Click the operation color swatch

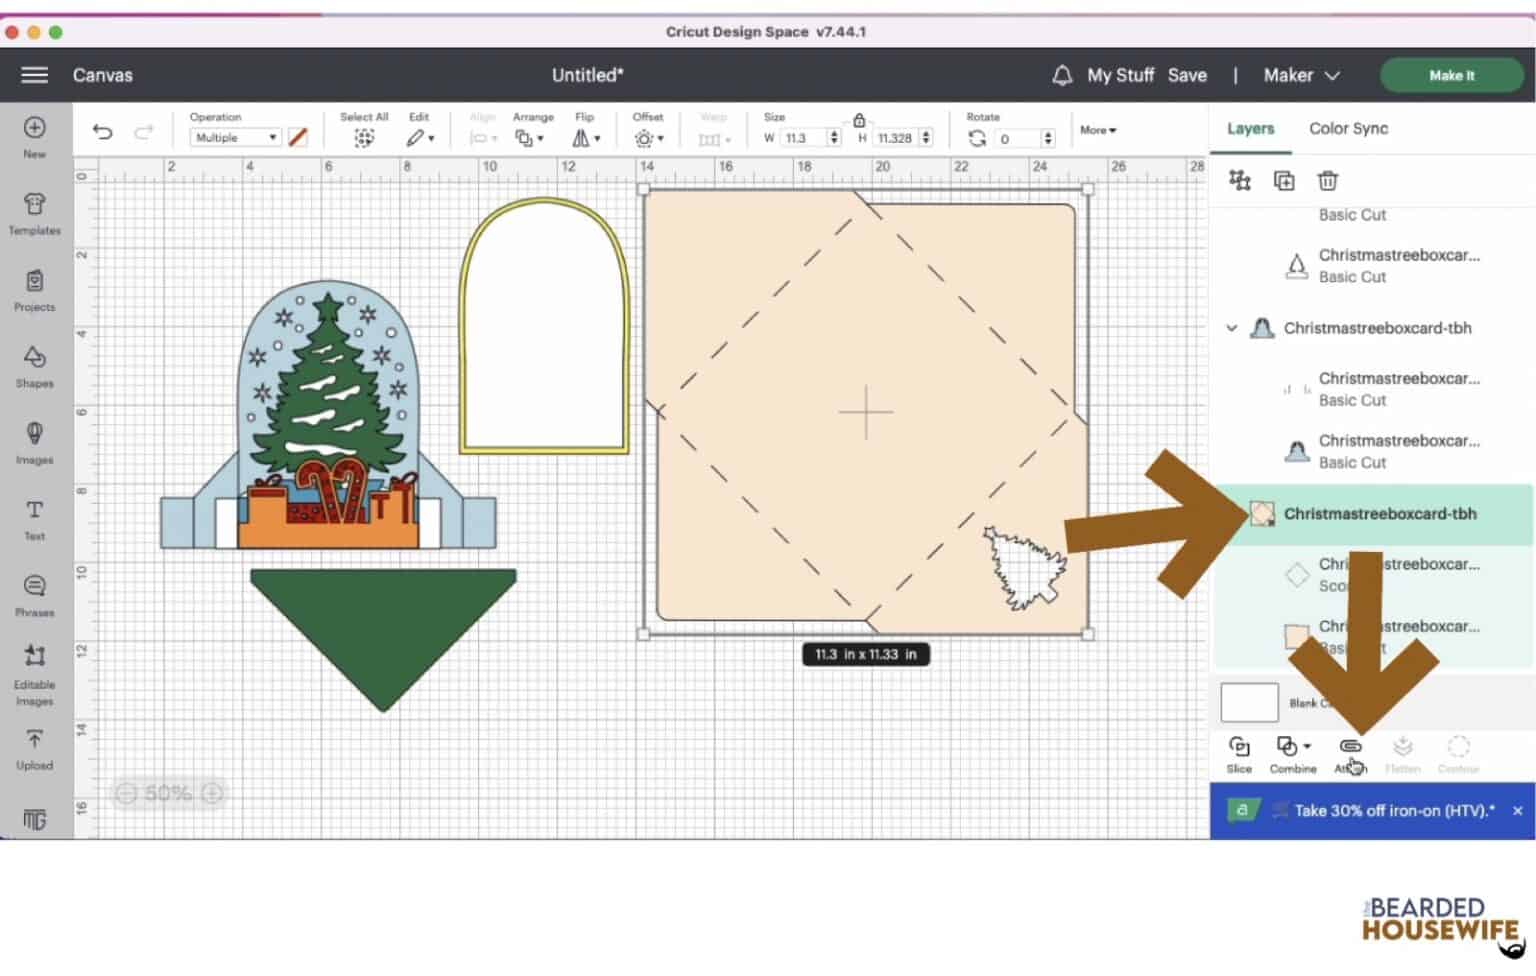[298, 138]
